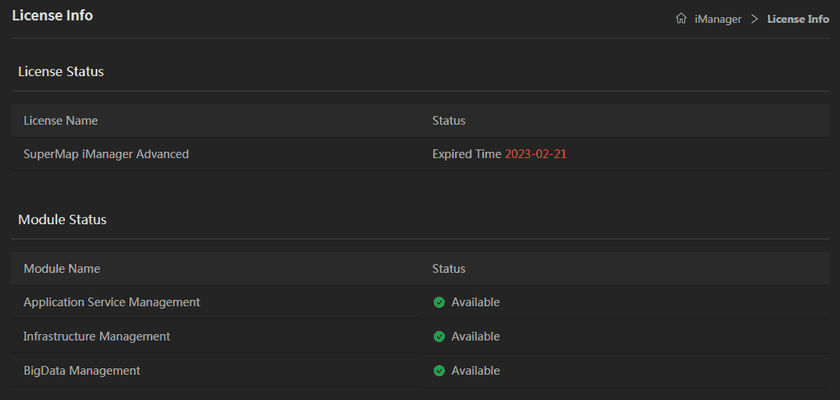Click the Available text for Infrastructure Management
The height and width of the screenshot is (400, 840).
[476, 336]
